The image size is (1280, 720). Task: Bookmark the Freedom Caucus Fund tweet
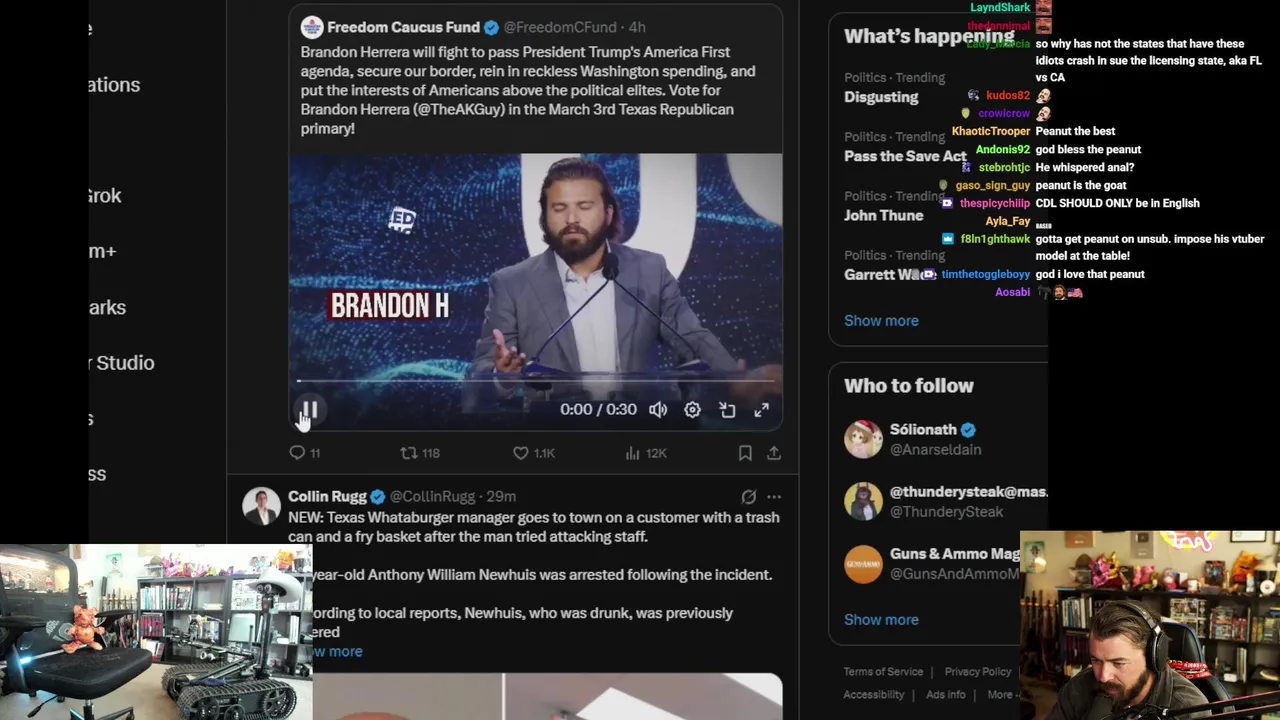745,453
